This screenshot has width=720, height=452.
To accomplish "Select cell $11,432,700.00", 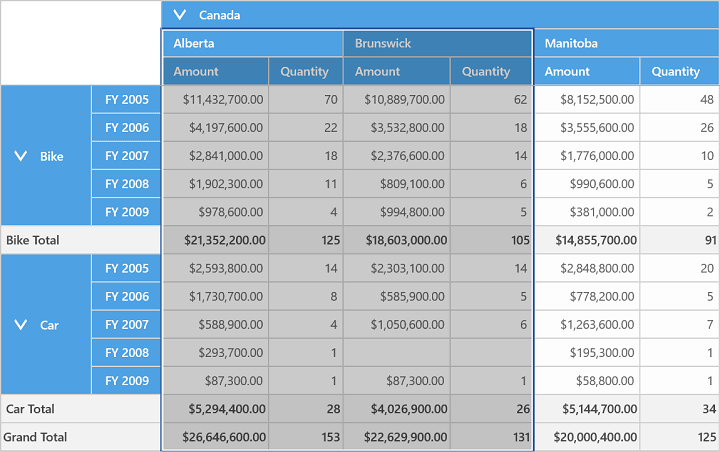I will 215,100.
